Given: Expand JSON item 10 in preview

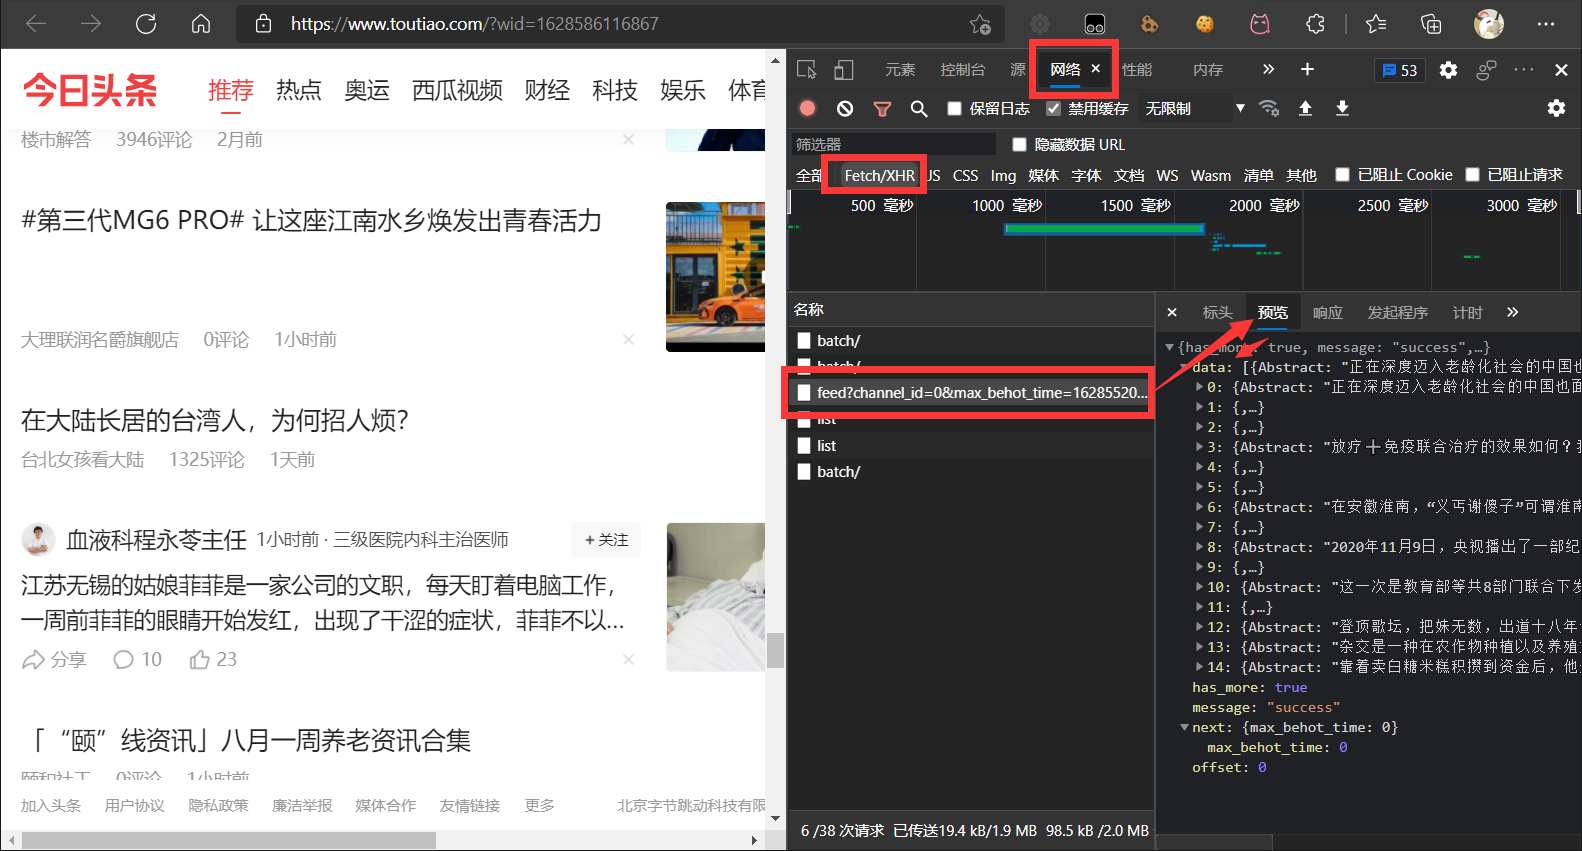Looking at the screenshot, I should point(1200,587).
